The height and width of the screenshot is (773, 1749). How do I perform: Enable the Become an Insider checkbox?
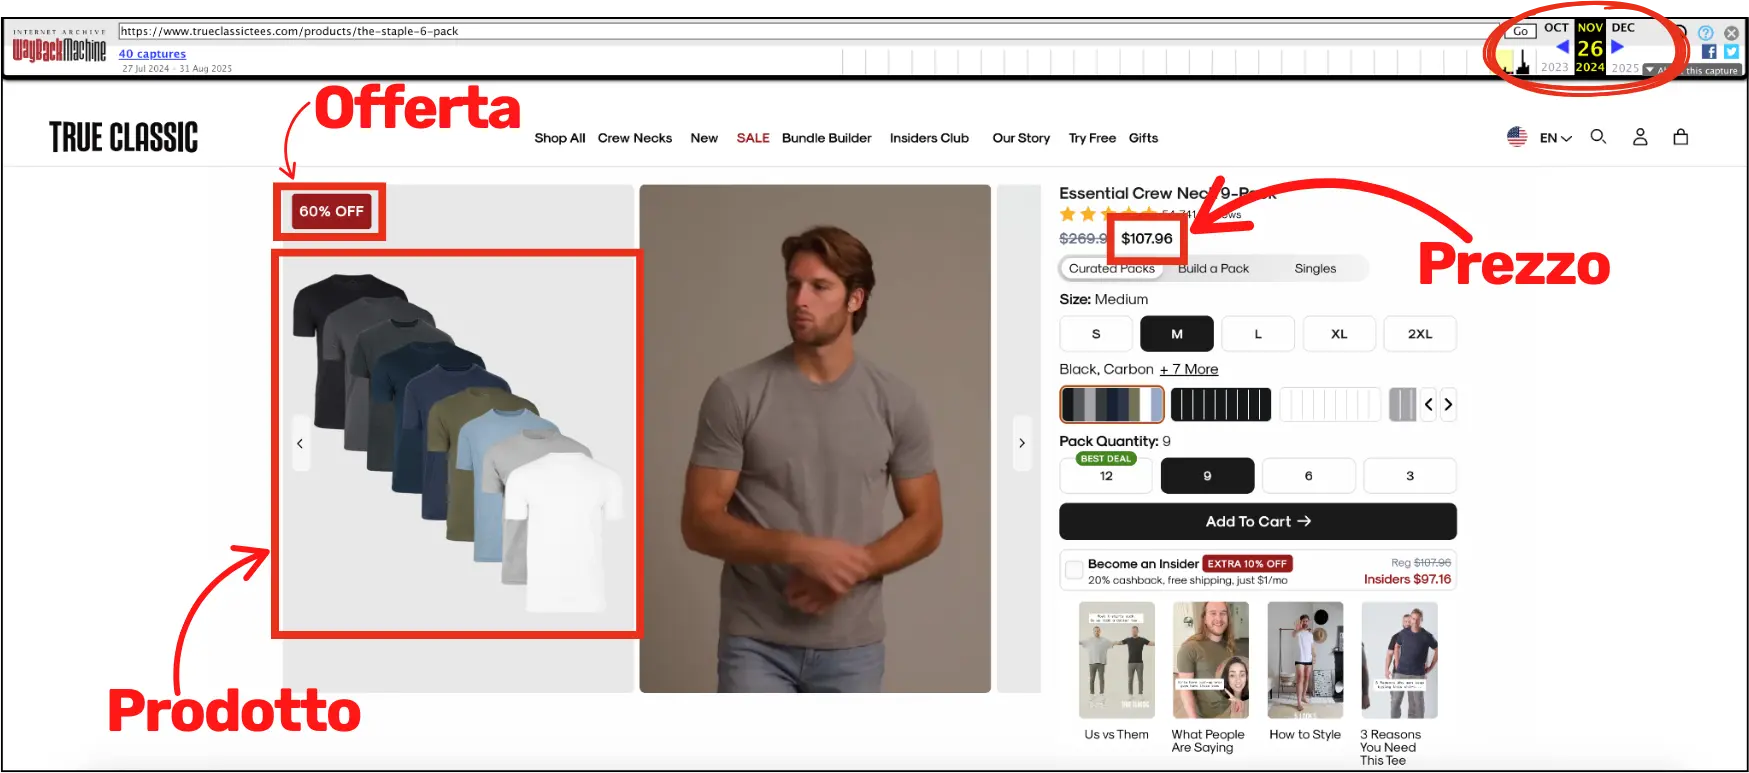pos(1074,570)
